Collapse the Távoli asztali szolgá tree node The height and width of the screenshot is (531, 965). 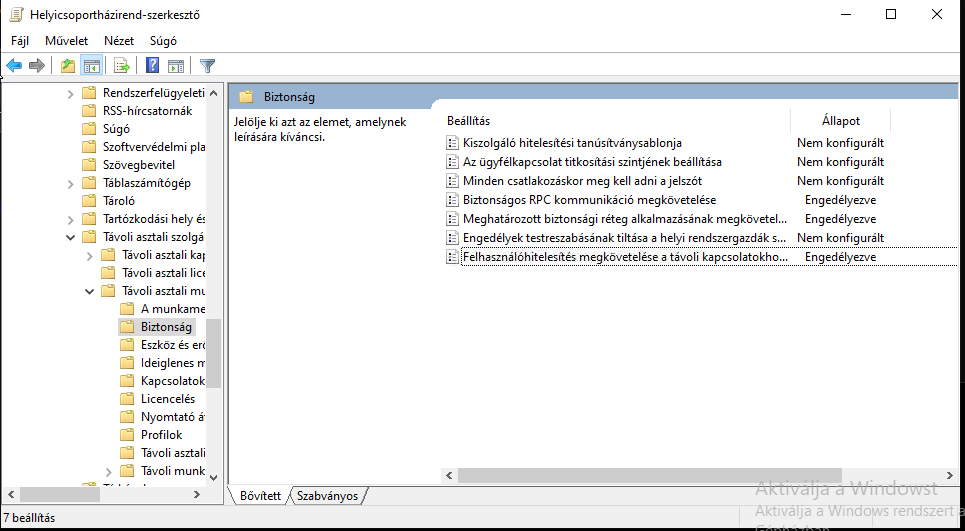pos(70,237)
